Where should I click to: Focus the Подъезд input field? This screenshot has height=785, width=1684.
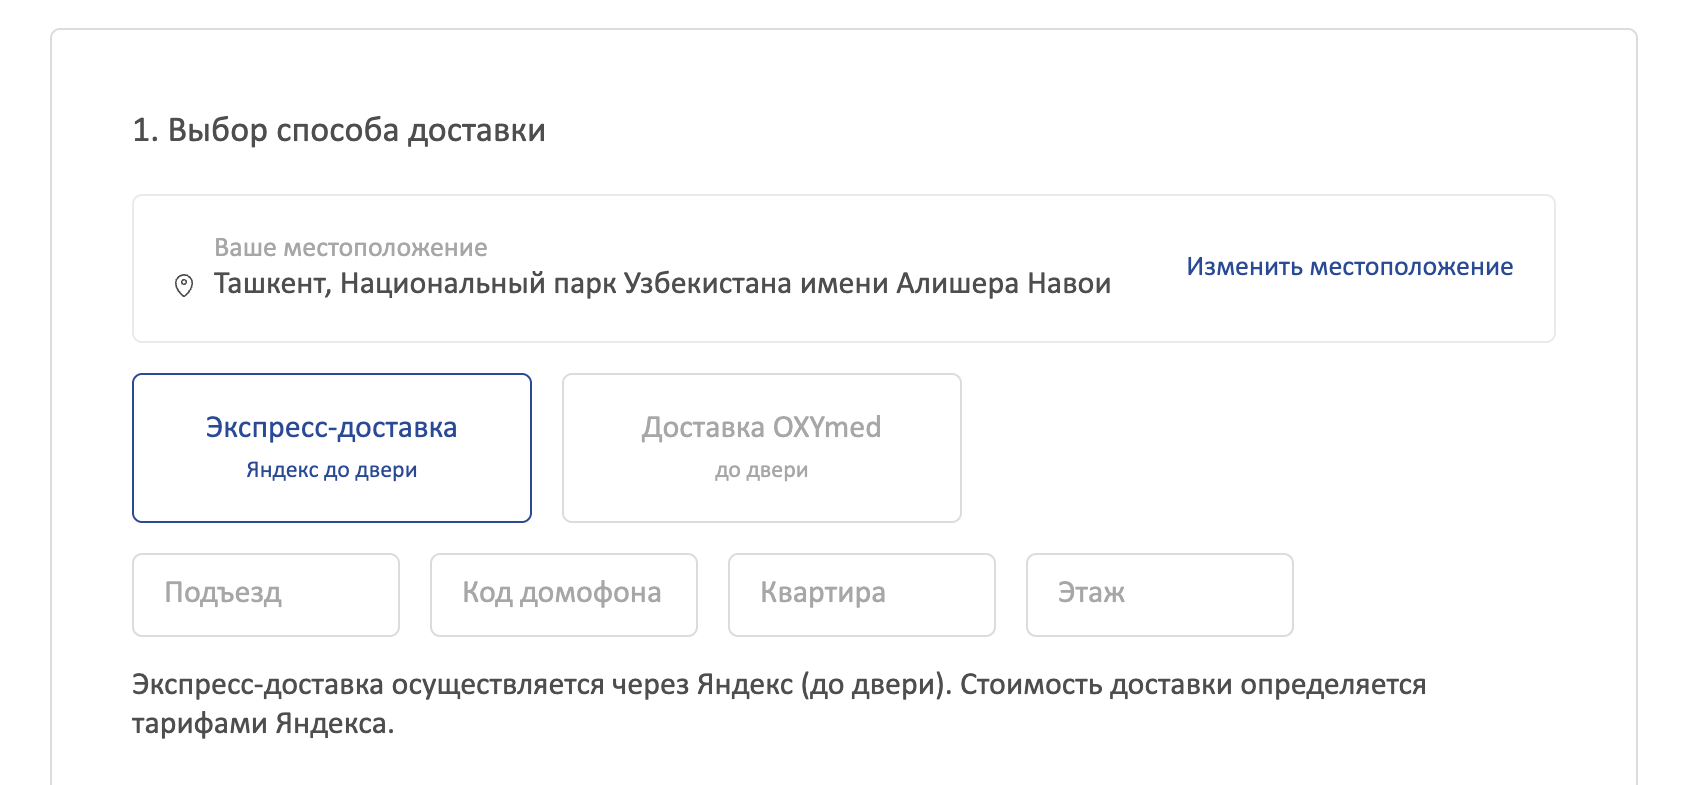tap(266, 594)
